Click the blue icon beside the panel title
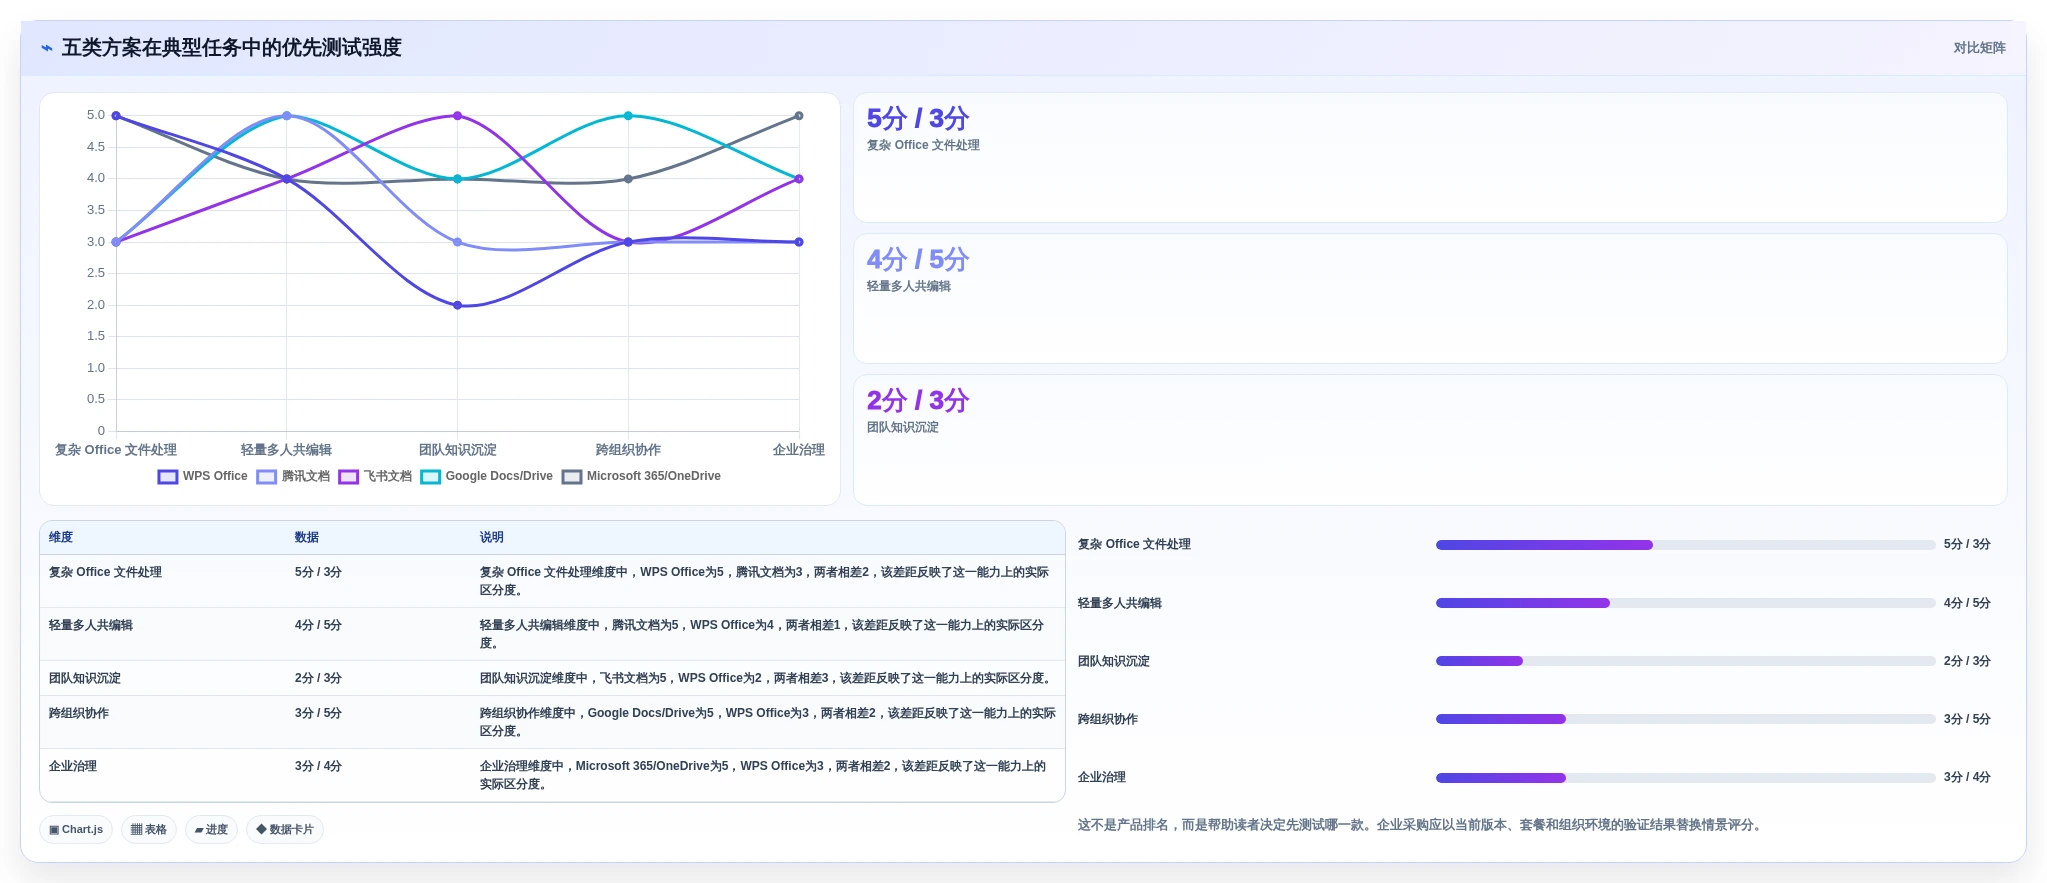The image size is (2047, 883). pos(47,48)
